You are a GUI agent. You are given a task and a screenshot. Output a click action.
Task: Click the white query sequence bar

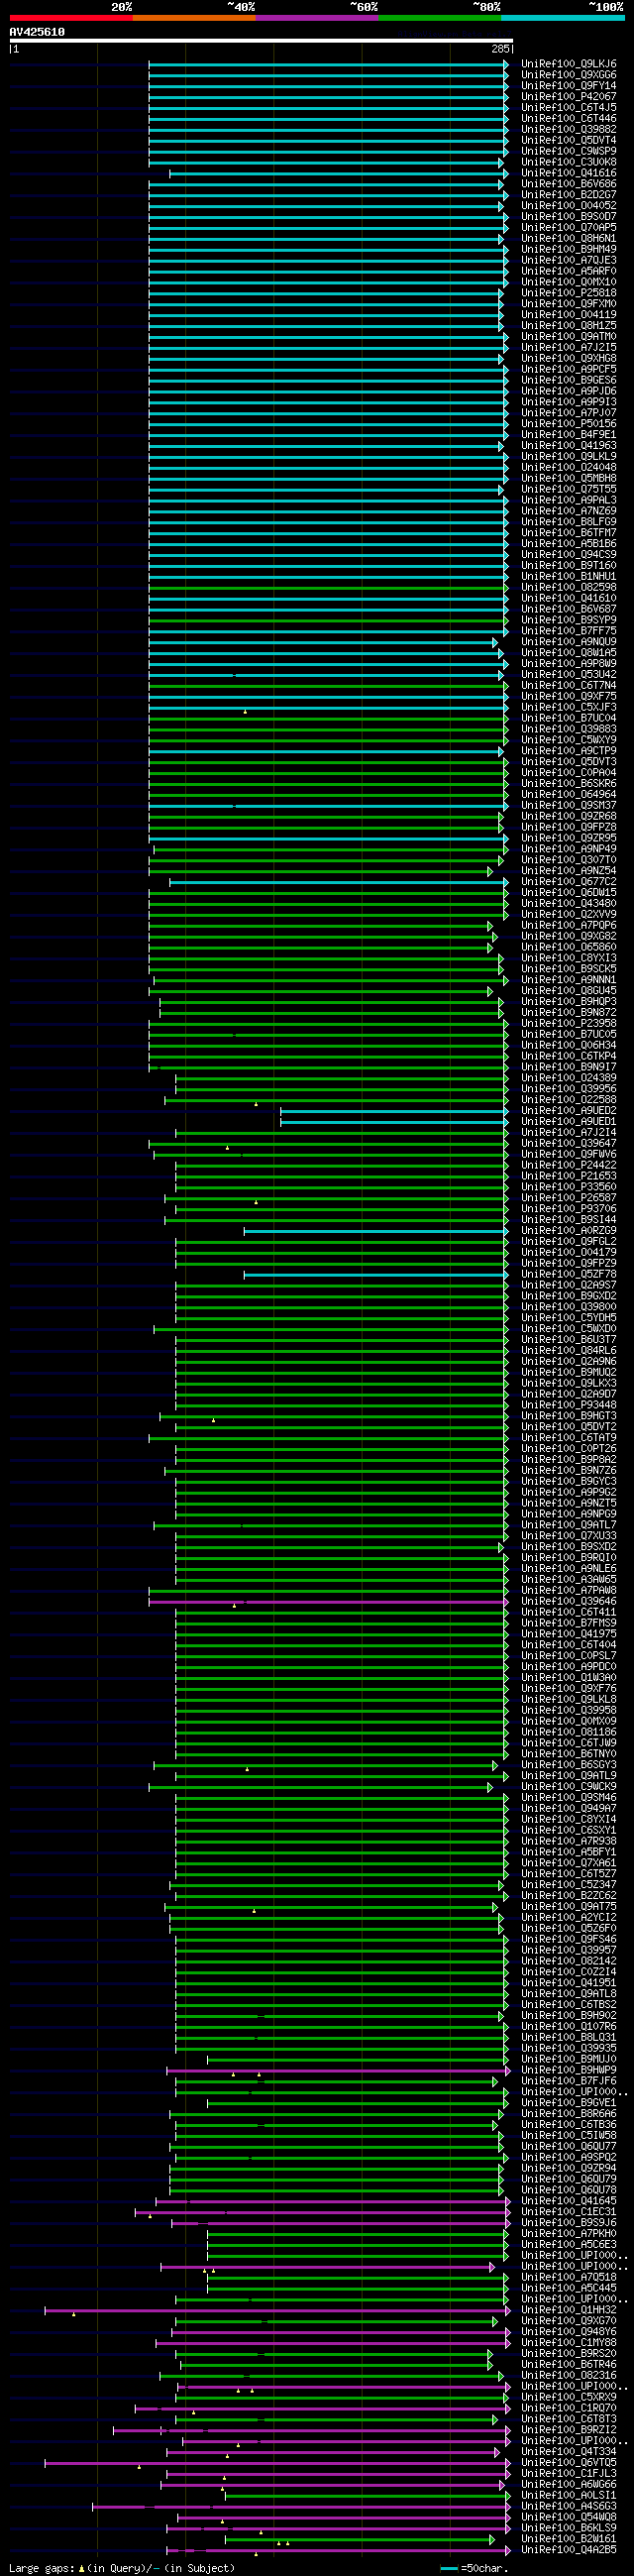261,41
